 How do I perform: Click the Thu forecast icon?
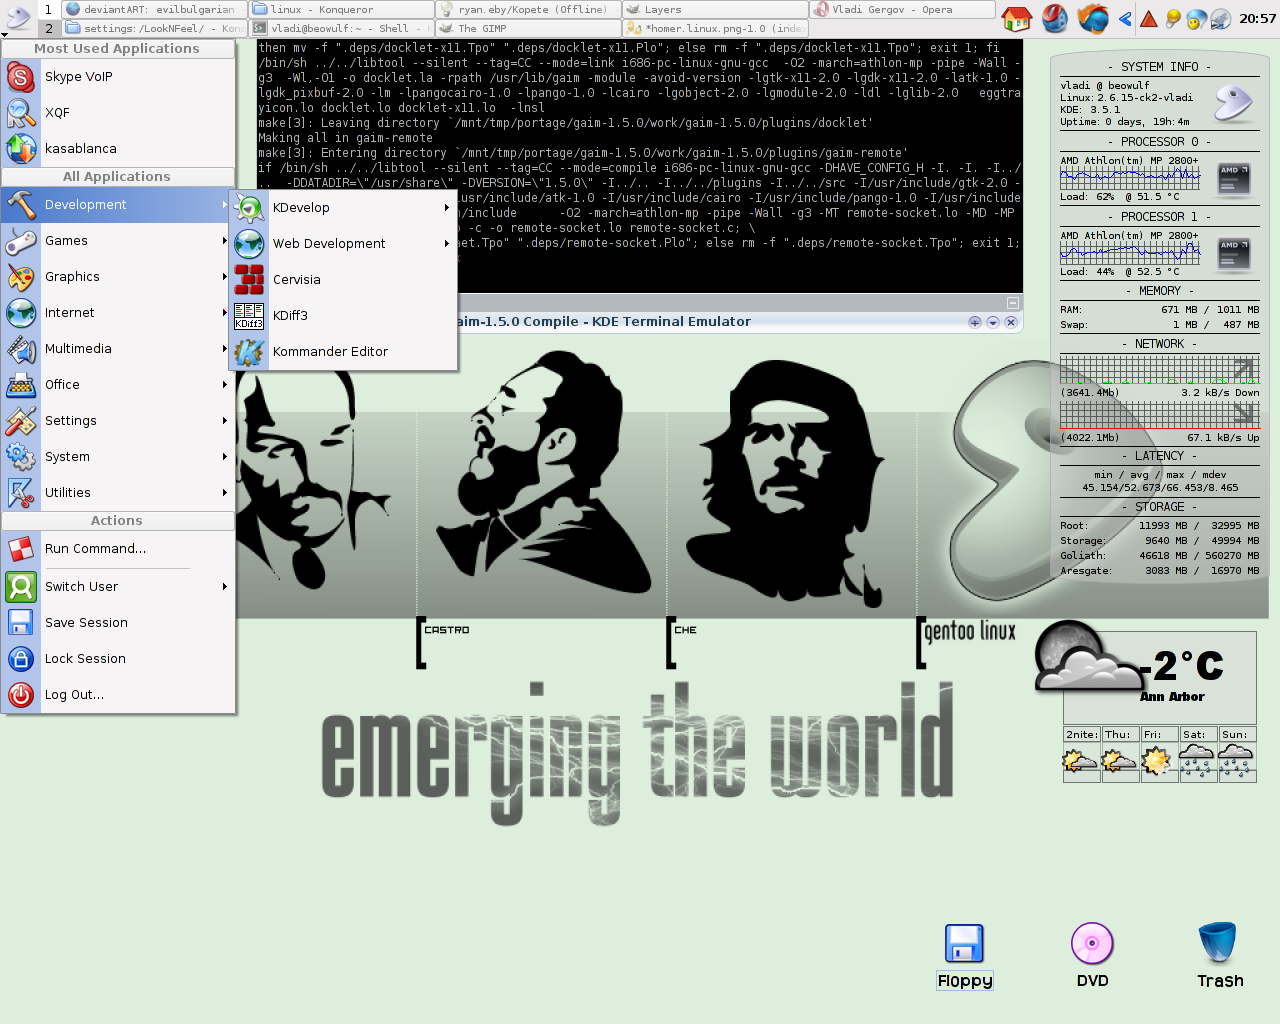(x=1119, y=761)
